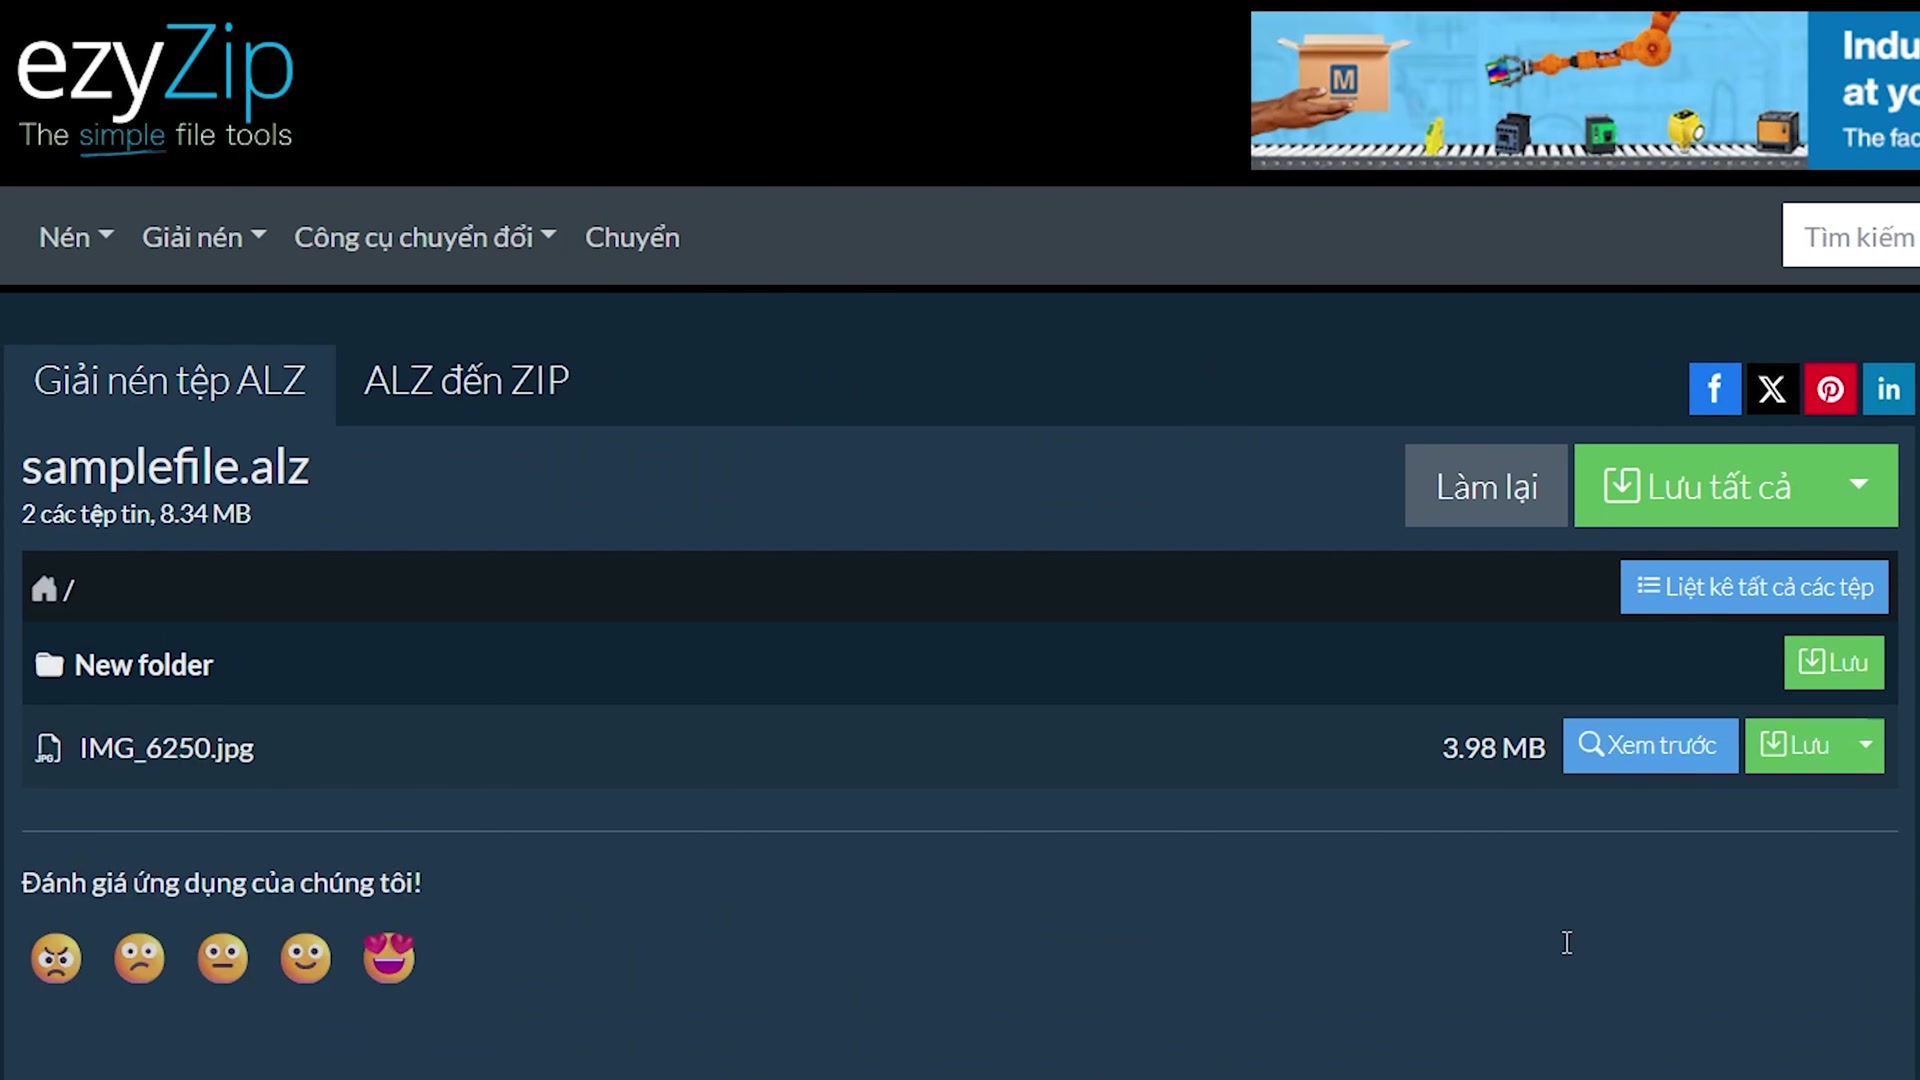Preview IMG_6250.jpg with Xem trước

tap(1650, 745)
